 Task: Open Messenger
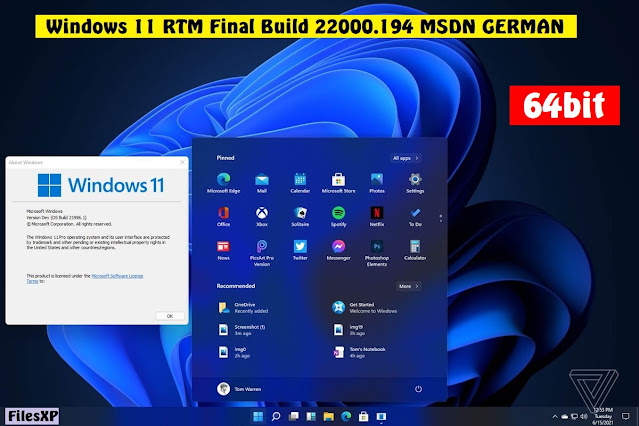click(x=338, y=250)
